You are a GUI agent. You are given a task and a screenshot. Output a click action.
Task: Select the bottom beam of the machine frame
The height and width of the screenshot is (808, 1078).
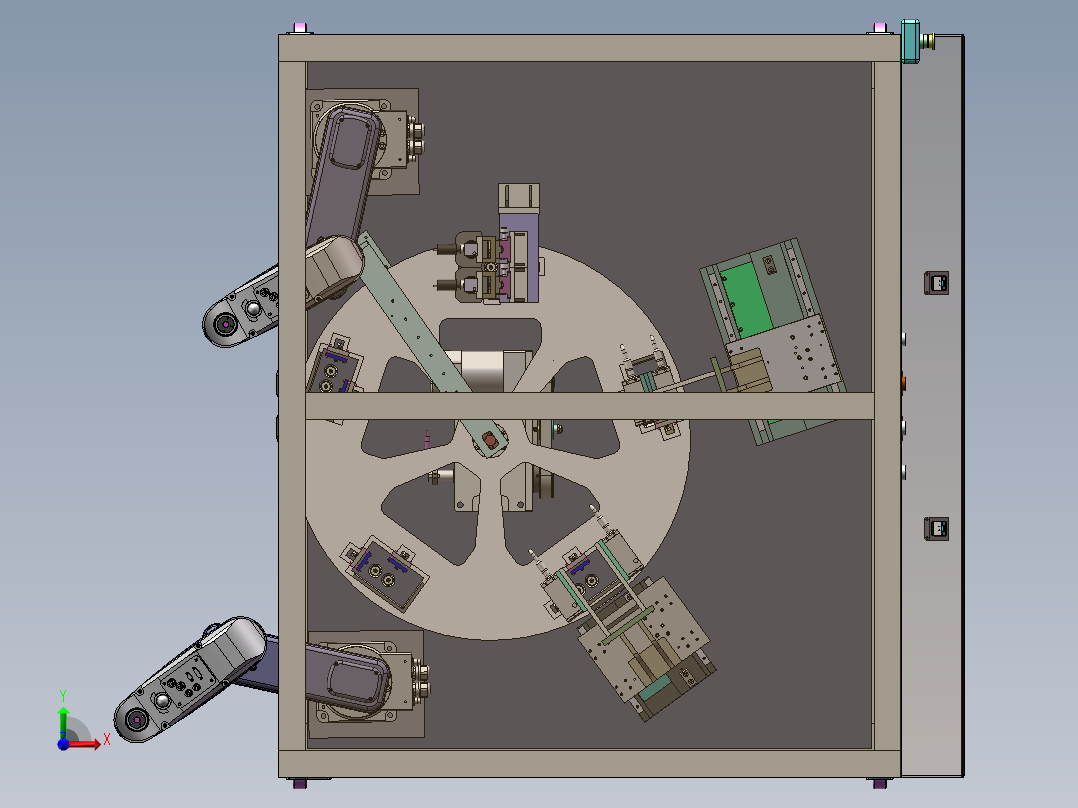coord(589,764)
